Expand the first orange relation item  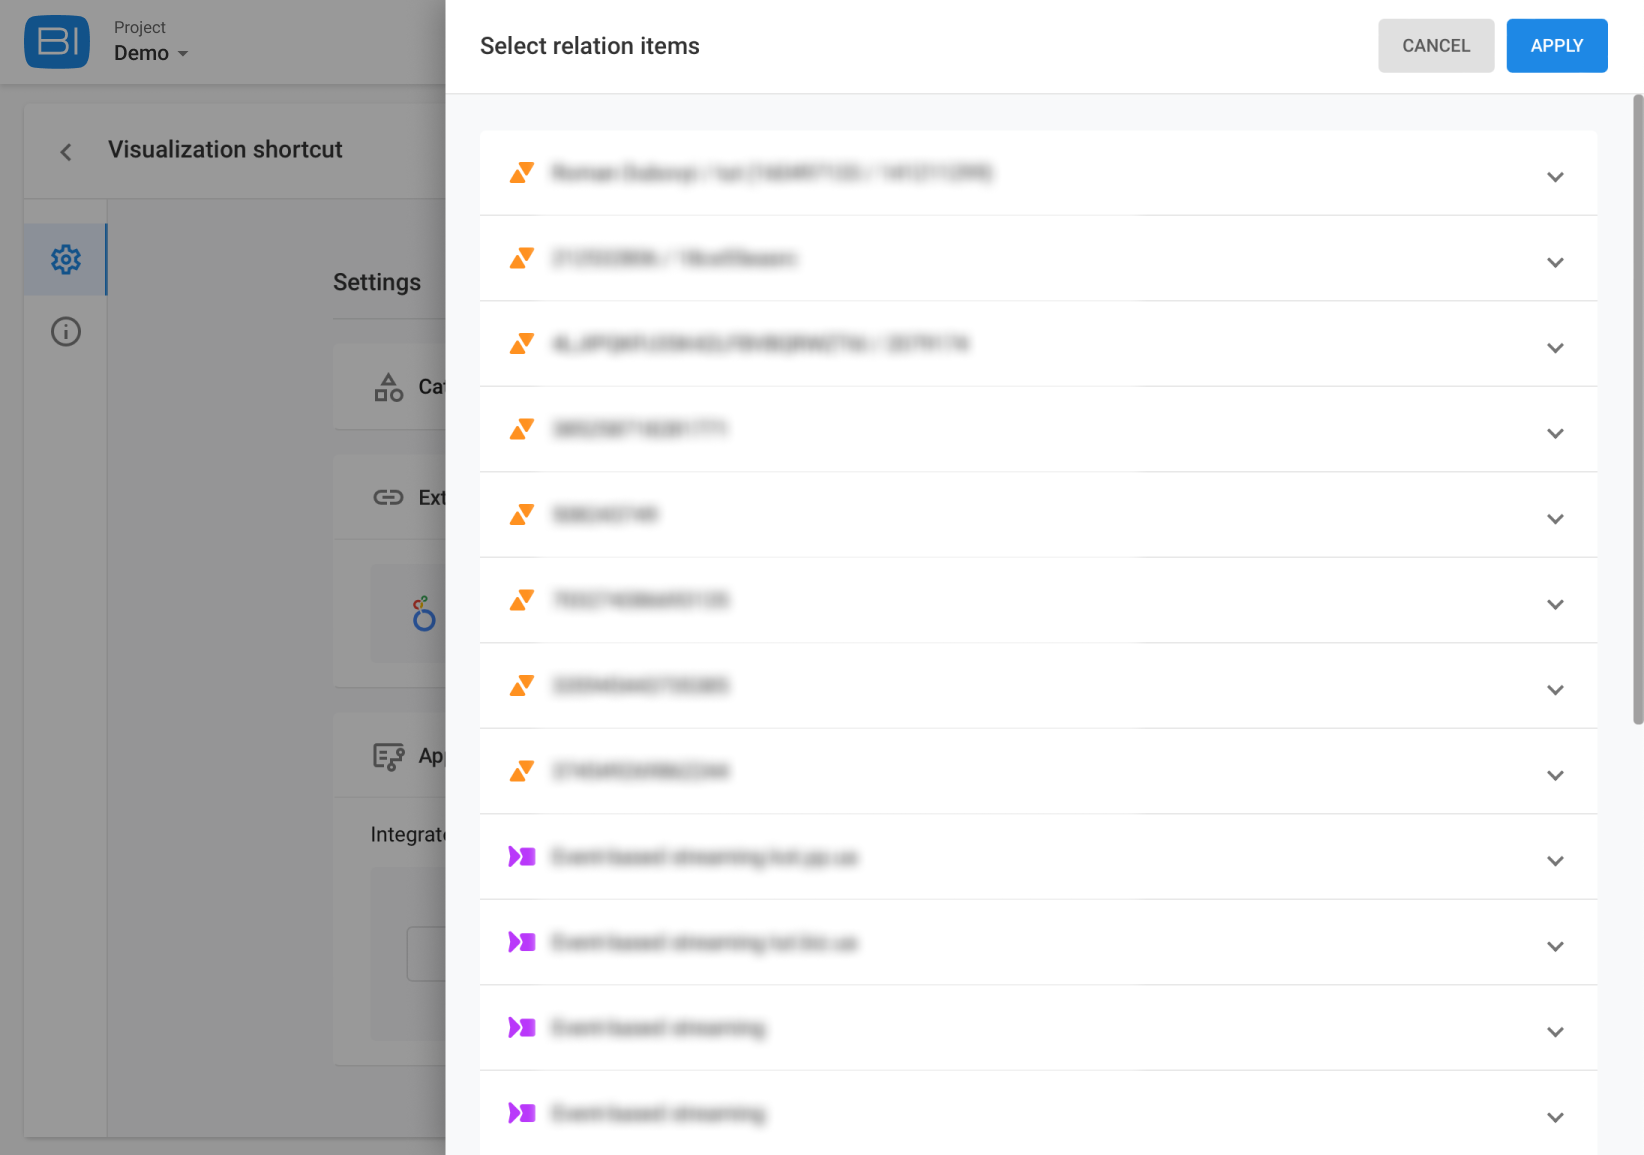point(1555,177)
